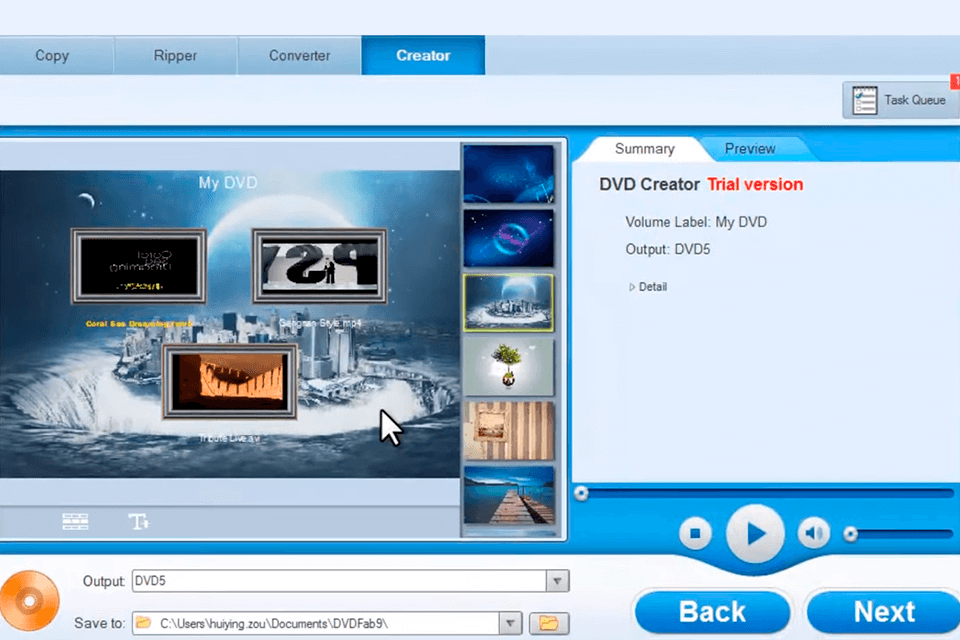Viewport: 960px width, 640px height.
Task: Click the Next button
Action: coord(884,611)
